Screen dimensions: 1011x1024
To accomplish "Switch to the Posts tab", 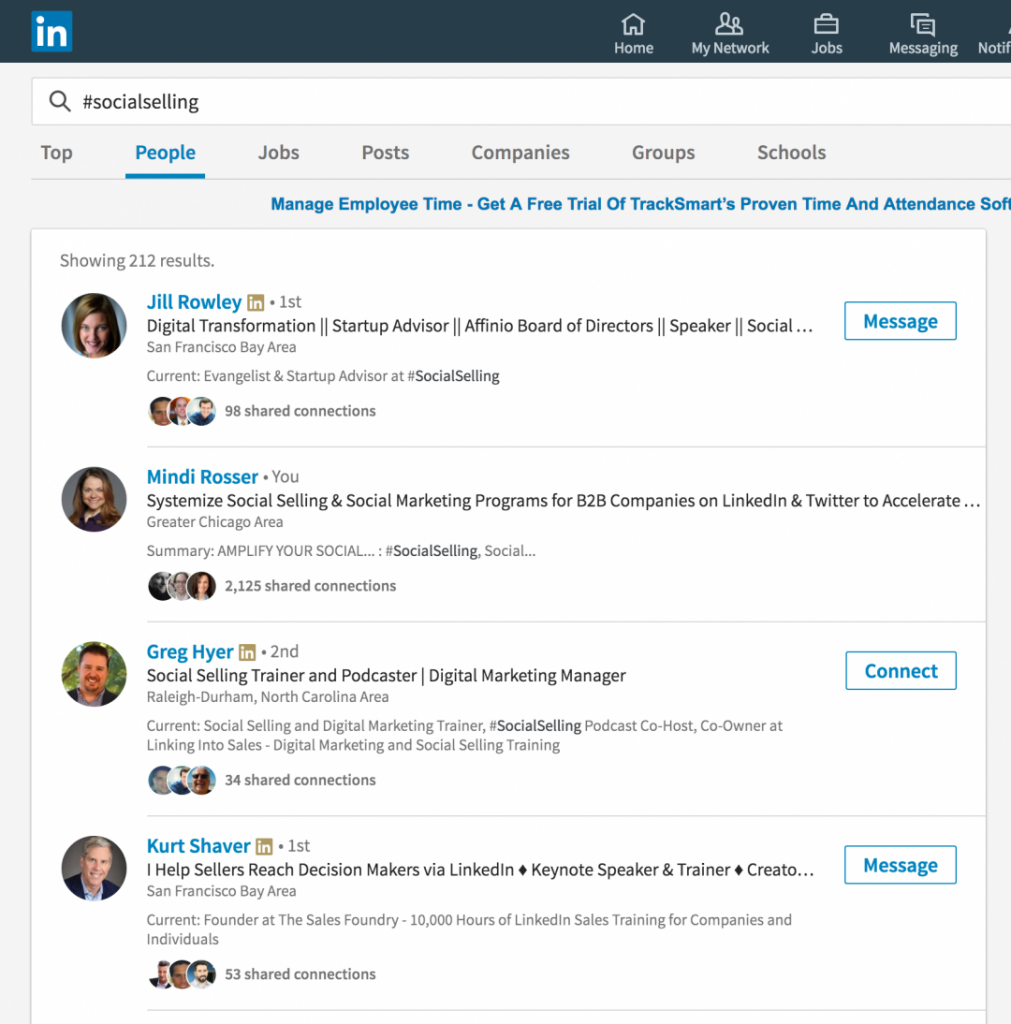I will (x=385, y=153).
